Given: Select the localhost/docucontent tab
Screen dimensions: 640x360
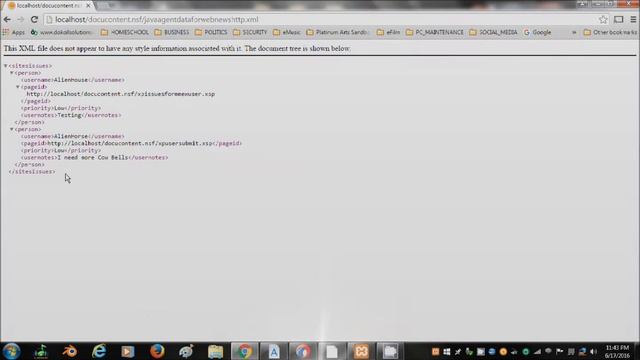Looking at the screenshot, I should [x=48, y=6].
